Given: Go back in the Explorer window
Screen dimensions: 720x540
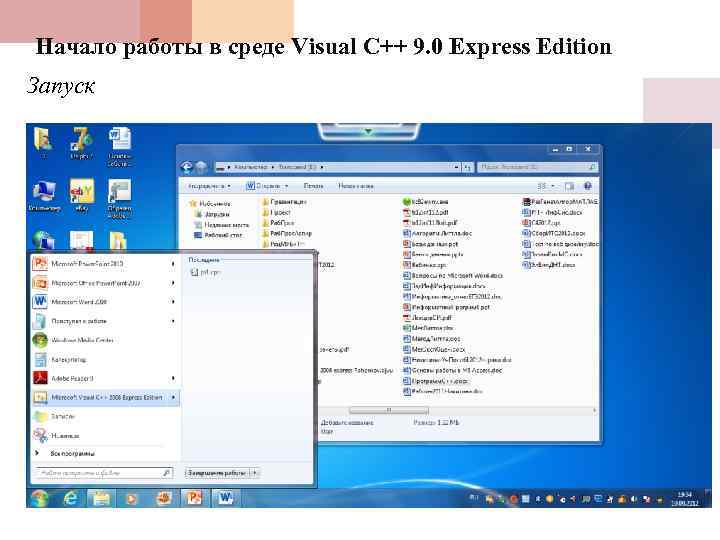Looking at the screenshot, I should (186, 168).
